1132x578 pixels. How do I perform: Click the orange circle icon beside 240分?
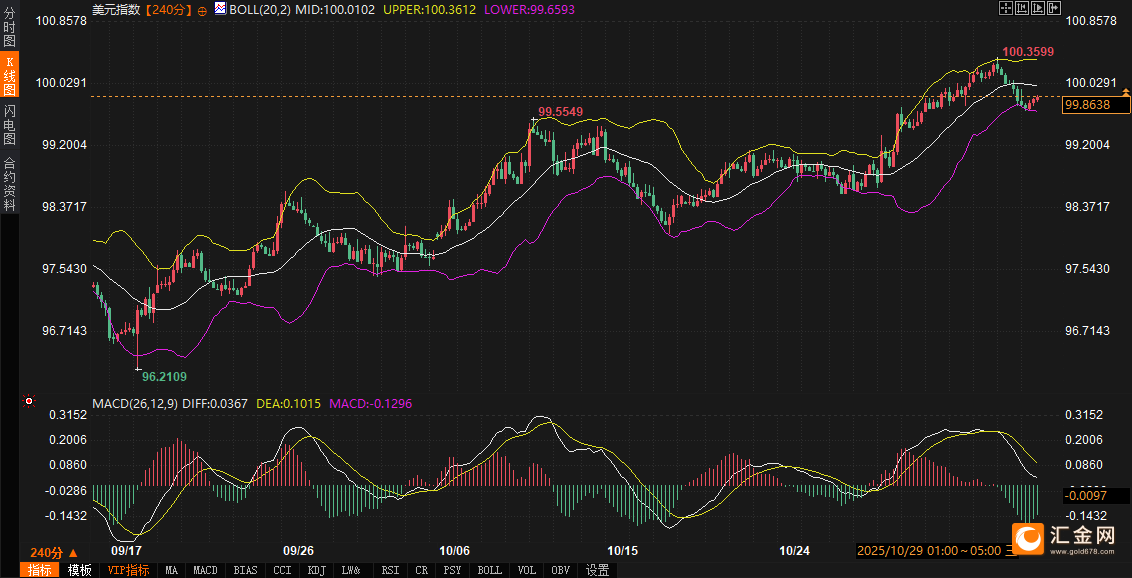[x=203, y=9]
